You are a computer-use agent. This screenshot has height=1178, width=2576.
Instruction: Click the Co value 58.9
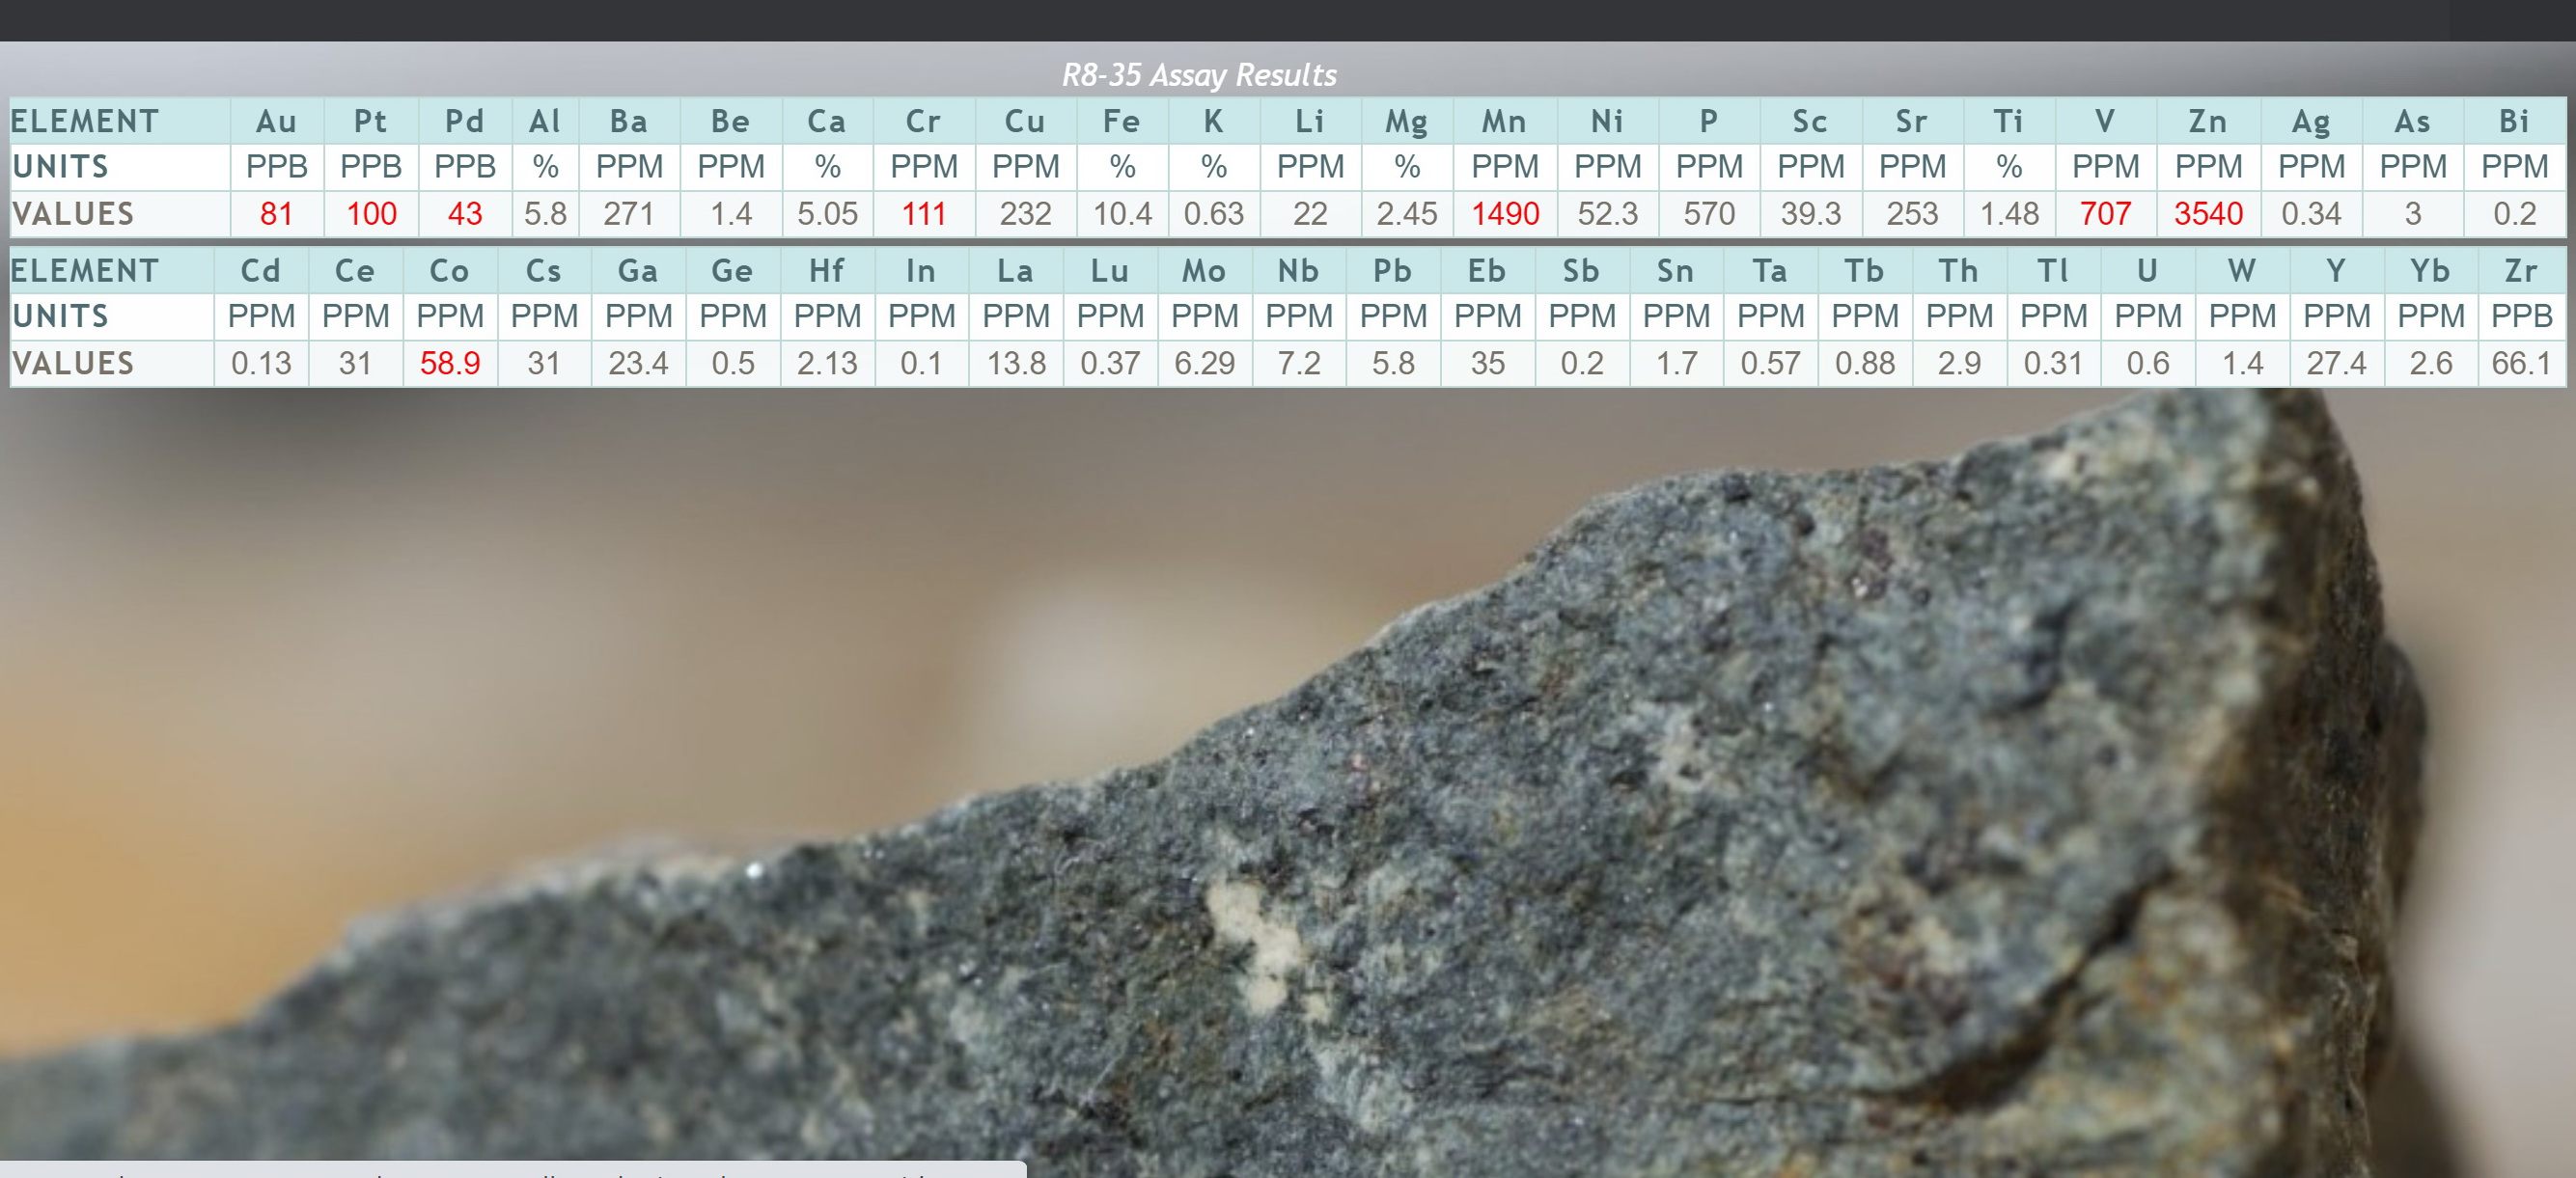point(449,363)
